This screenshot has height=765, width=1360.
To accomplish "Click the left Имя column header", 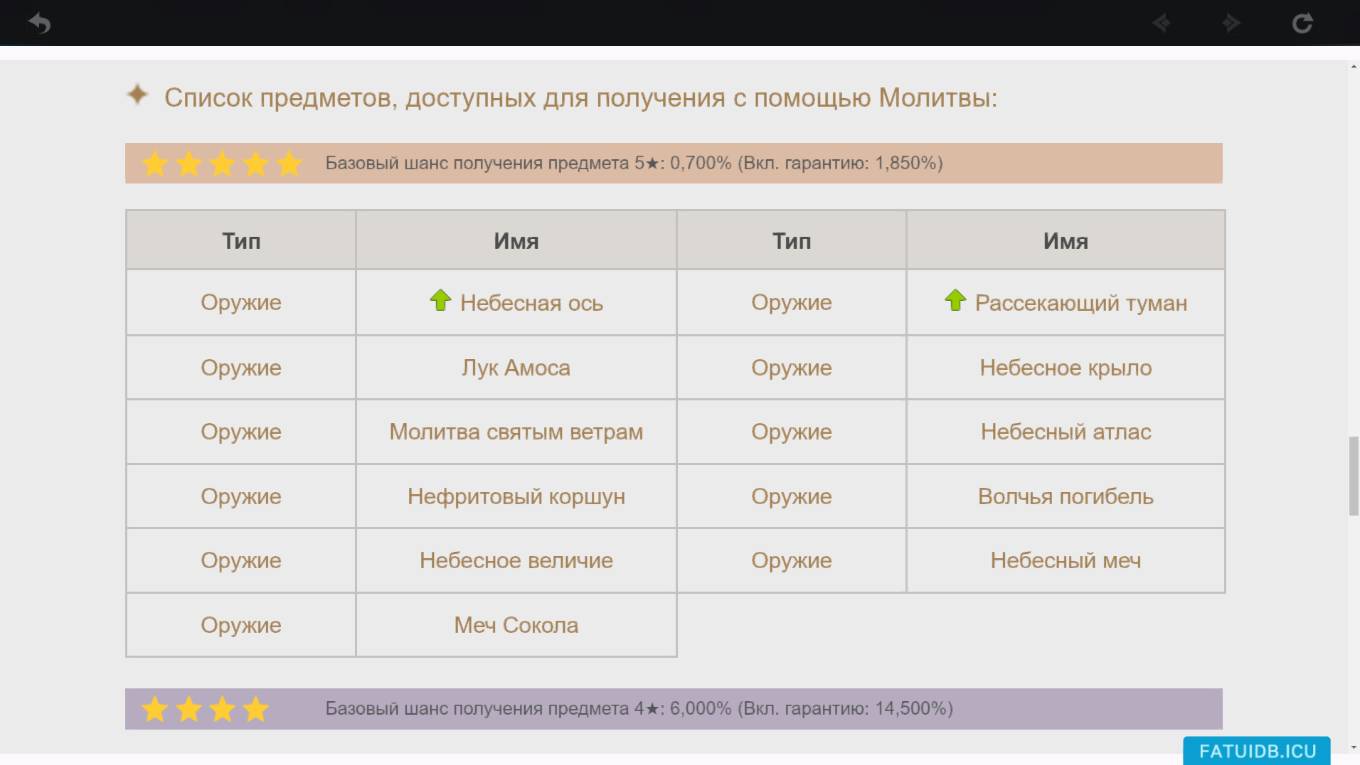I will click(516, 240).
